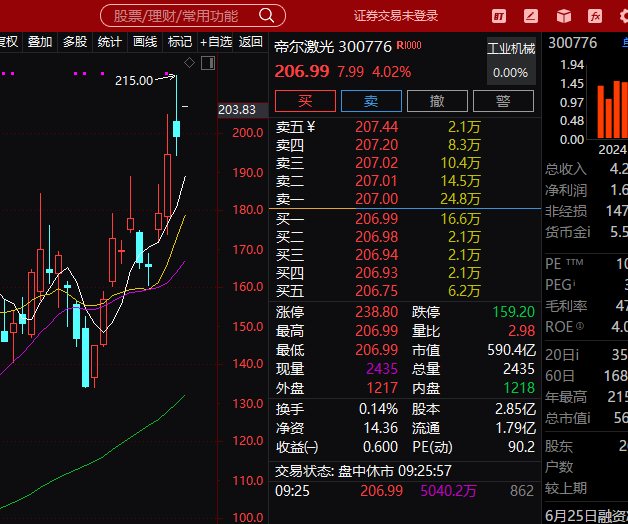Screen dimensions: 628x524
Task: Click 卖一 price 207.00
Action: click(x=376, y=199)
